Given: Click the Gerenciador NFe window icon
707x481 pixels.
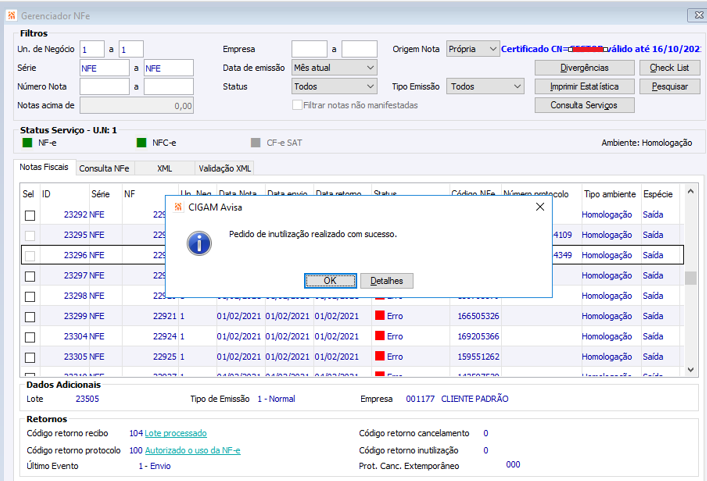Looking at the screenshot, I should [12, 13].
